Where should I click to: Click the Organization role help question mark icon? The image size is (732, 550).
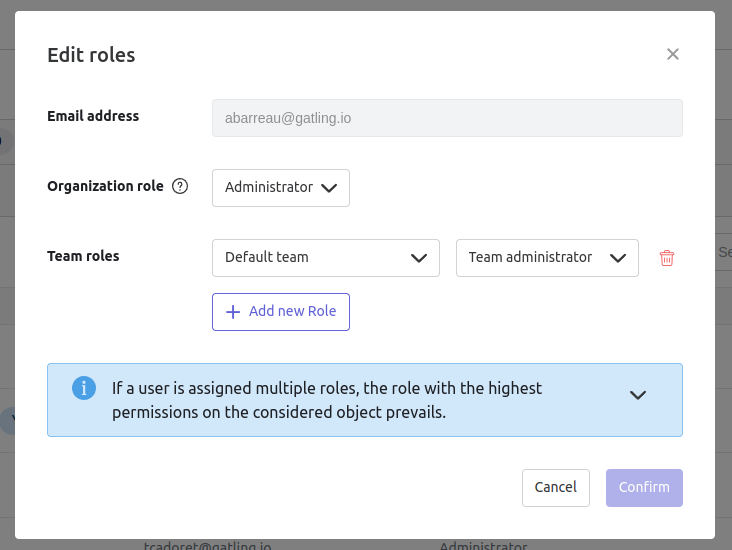180,186
